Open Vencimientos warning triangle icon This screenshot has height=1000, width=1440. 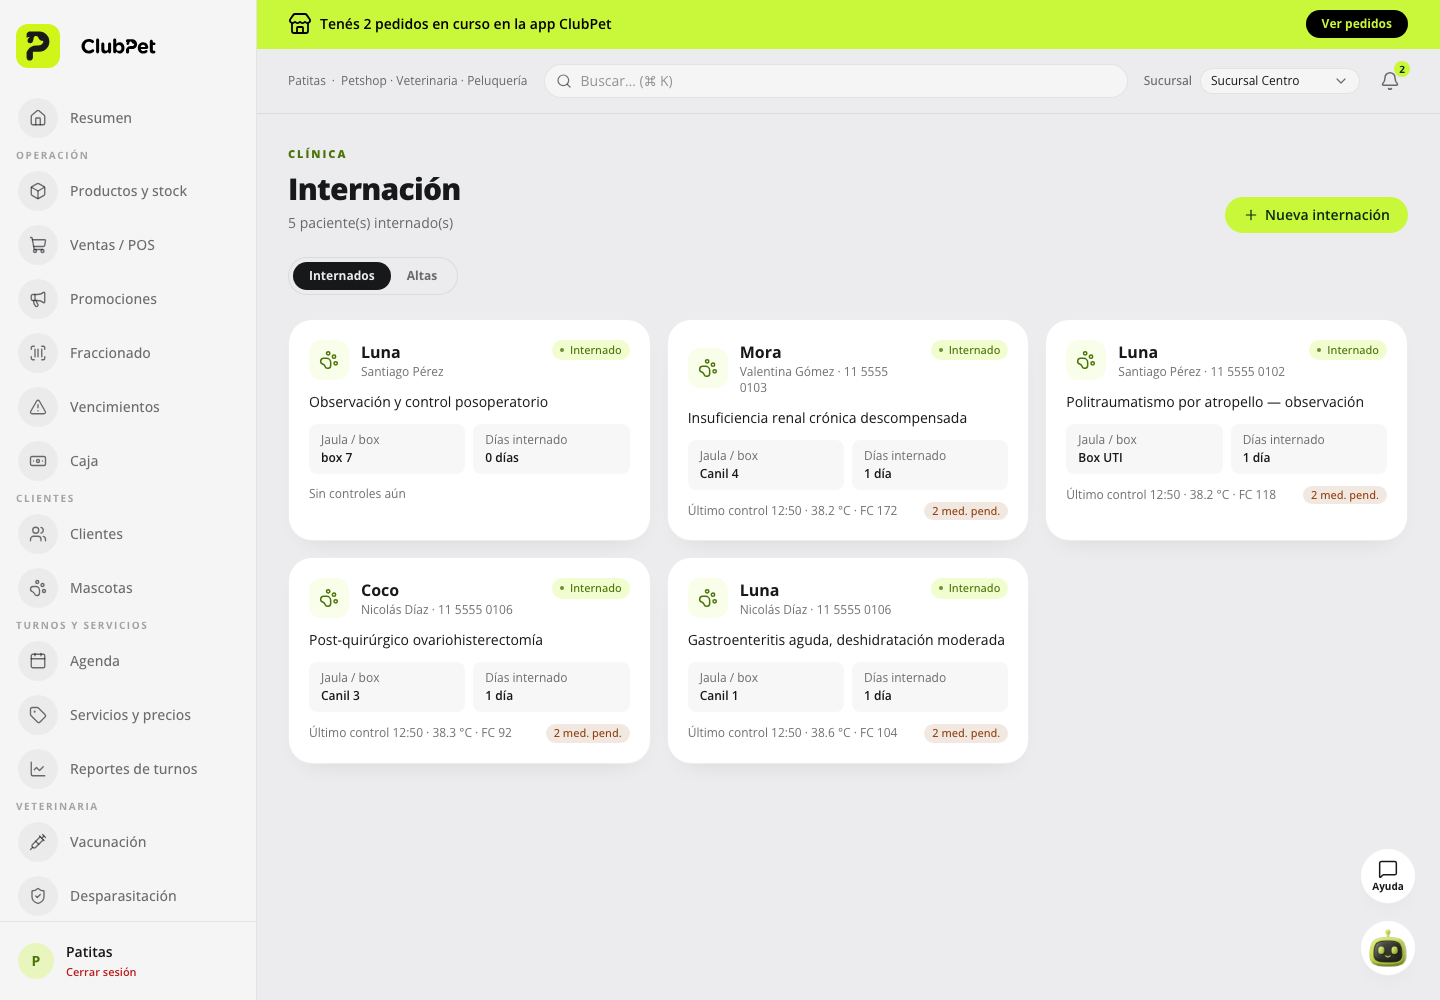point(38,407)
